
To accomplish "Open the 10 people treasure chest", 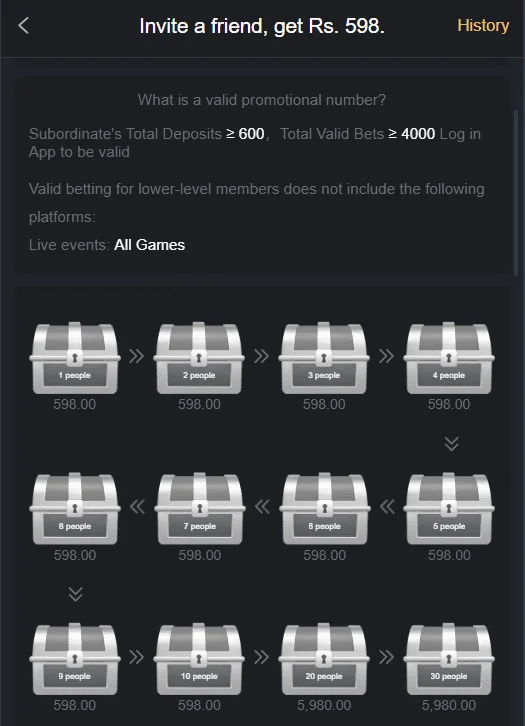I will tap(199, 659).
